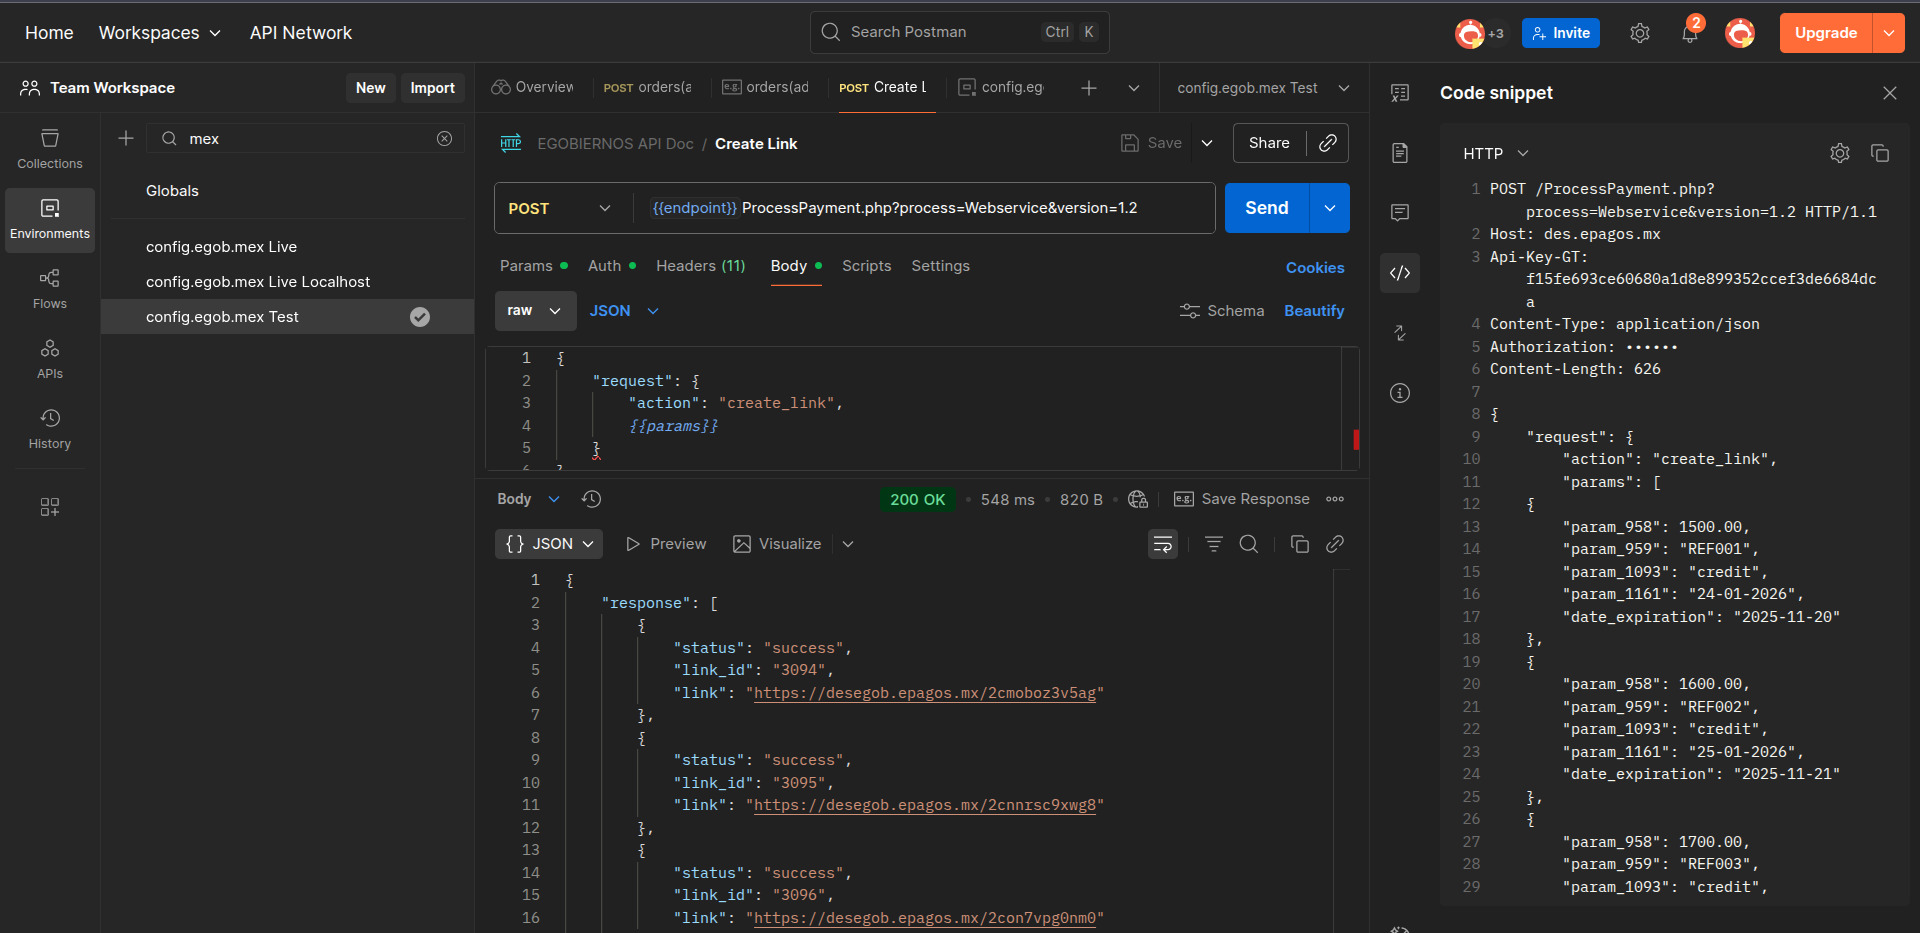
Task: Open the Flows sidebar section
Action: [x=50, y=289]
